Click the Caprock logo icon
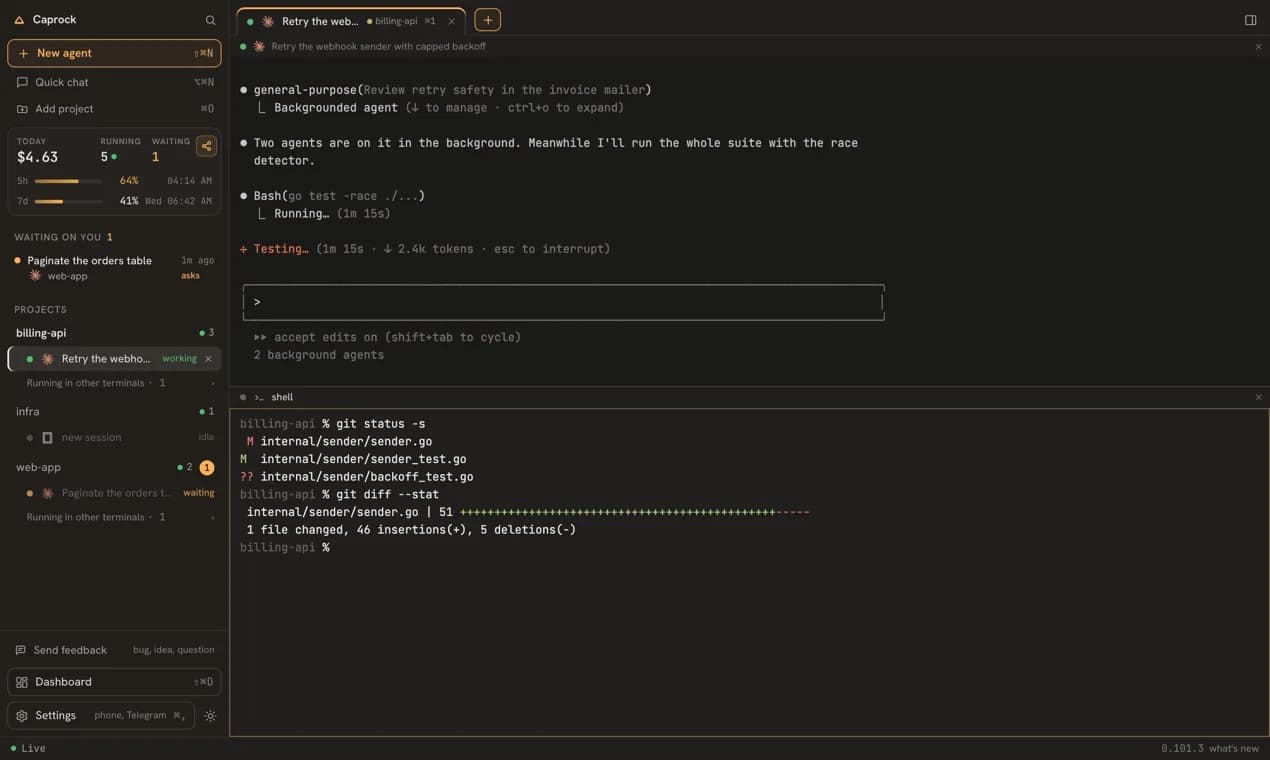Image resolution: width=1270 pixels, height=760 pixels. click(x=19, y=20)
